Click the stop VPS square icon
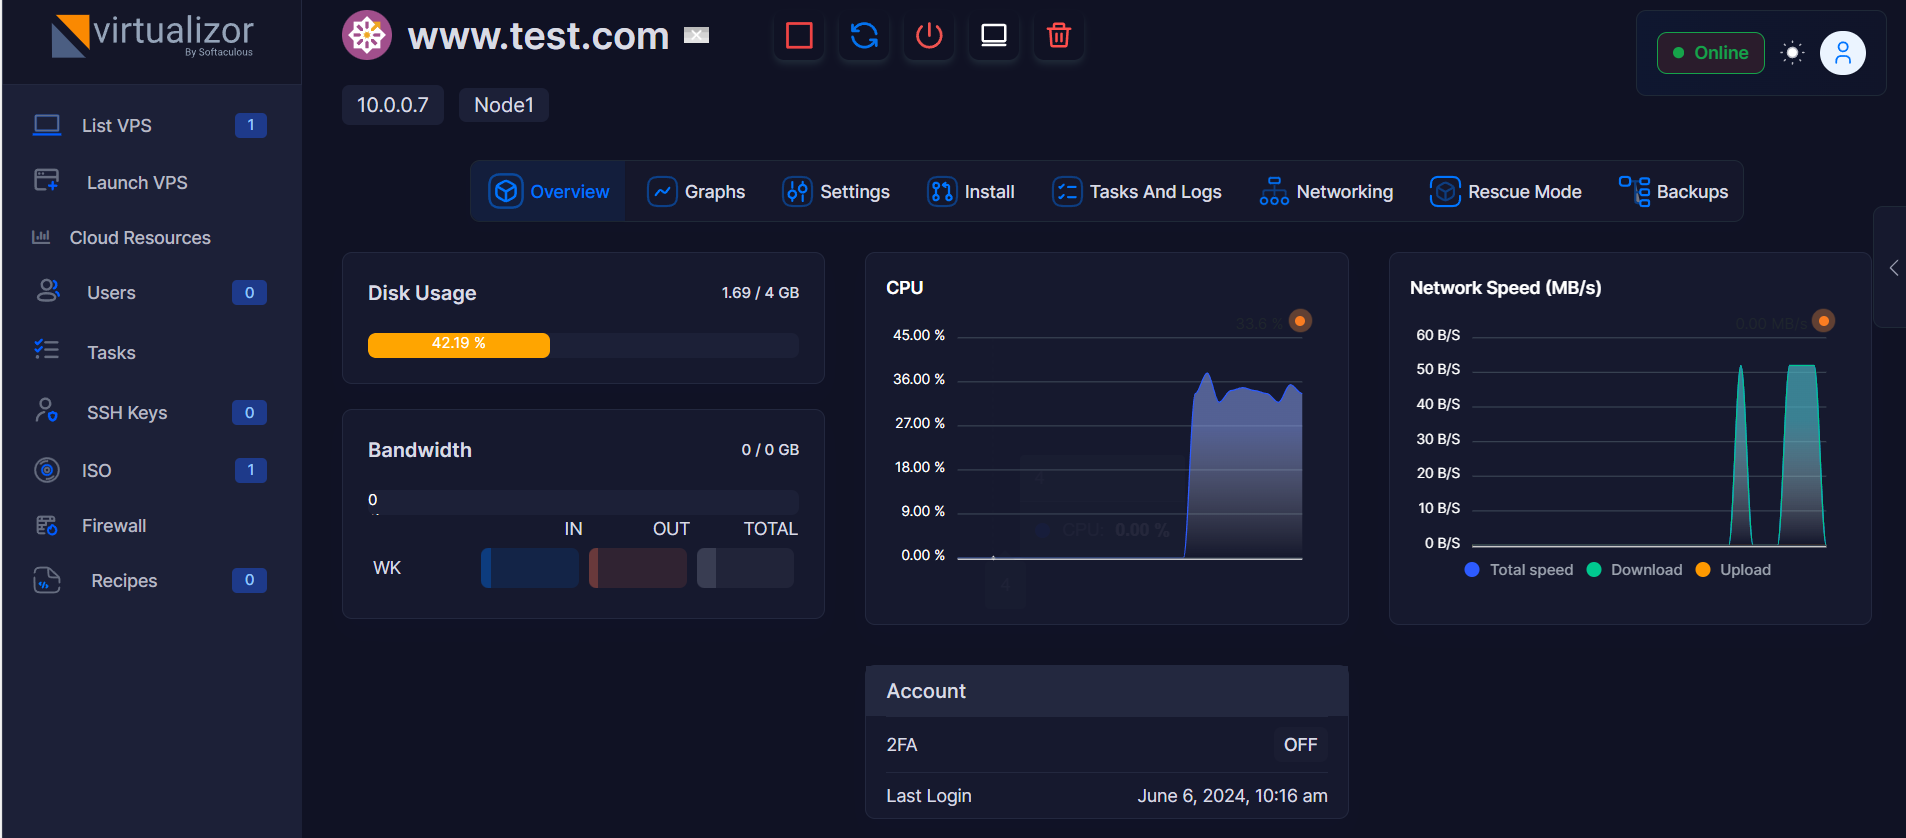Image resolution: width=1906 pixels, height=838 pixels. click(x=799, y=36)
